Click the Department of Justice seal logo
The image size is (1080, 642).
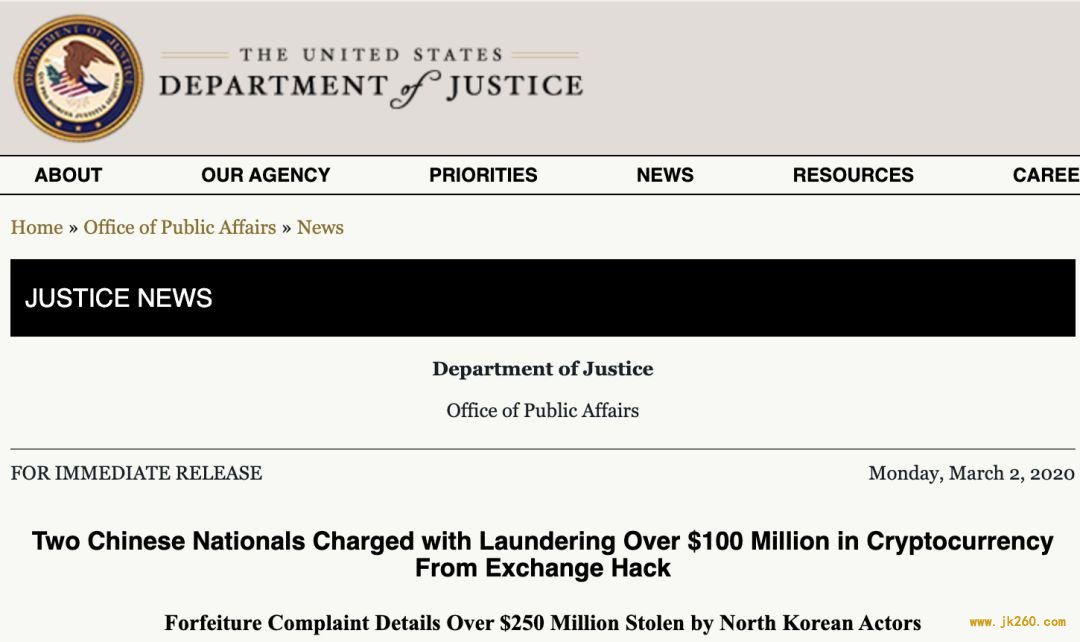pyautogui.click(x=79, y=79)
